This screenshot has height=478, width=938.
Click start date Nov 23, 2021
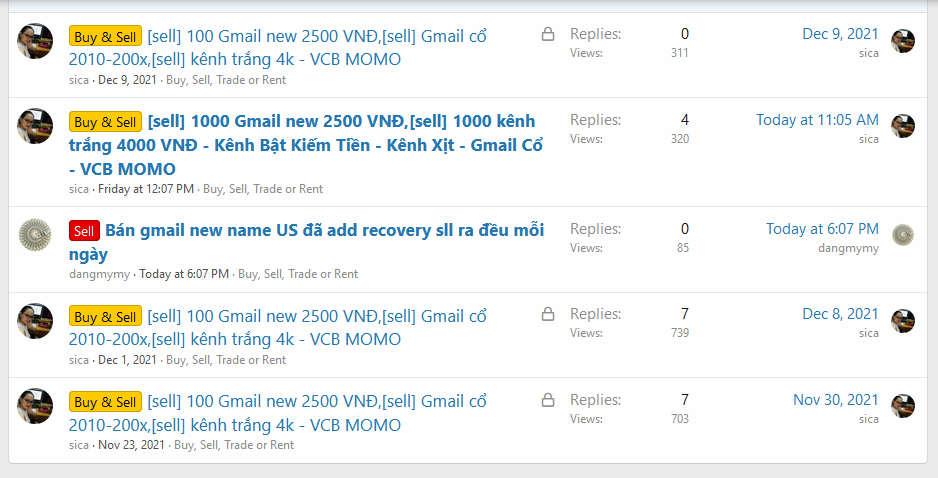tap(131, 445)
